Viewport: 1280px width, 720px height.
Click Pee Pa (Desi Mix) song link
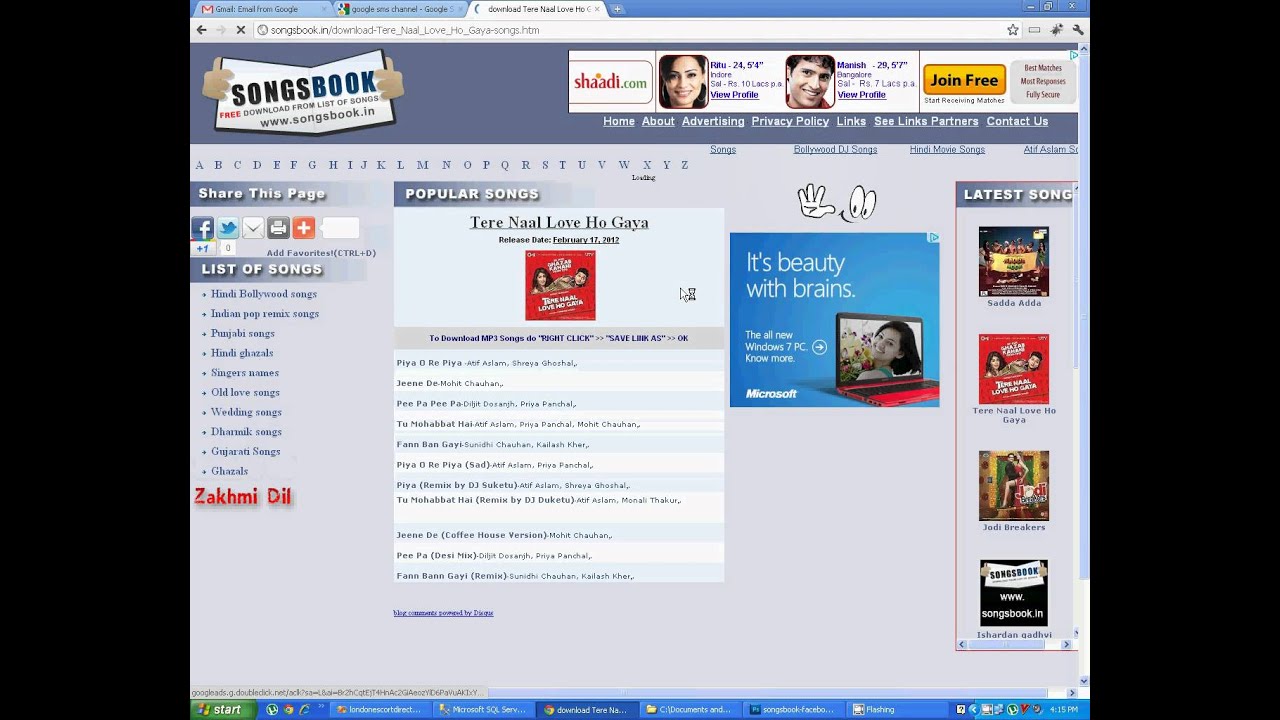pos(437,555)
